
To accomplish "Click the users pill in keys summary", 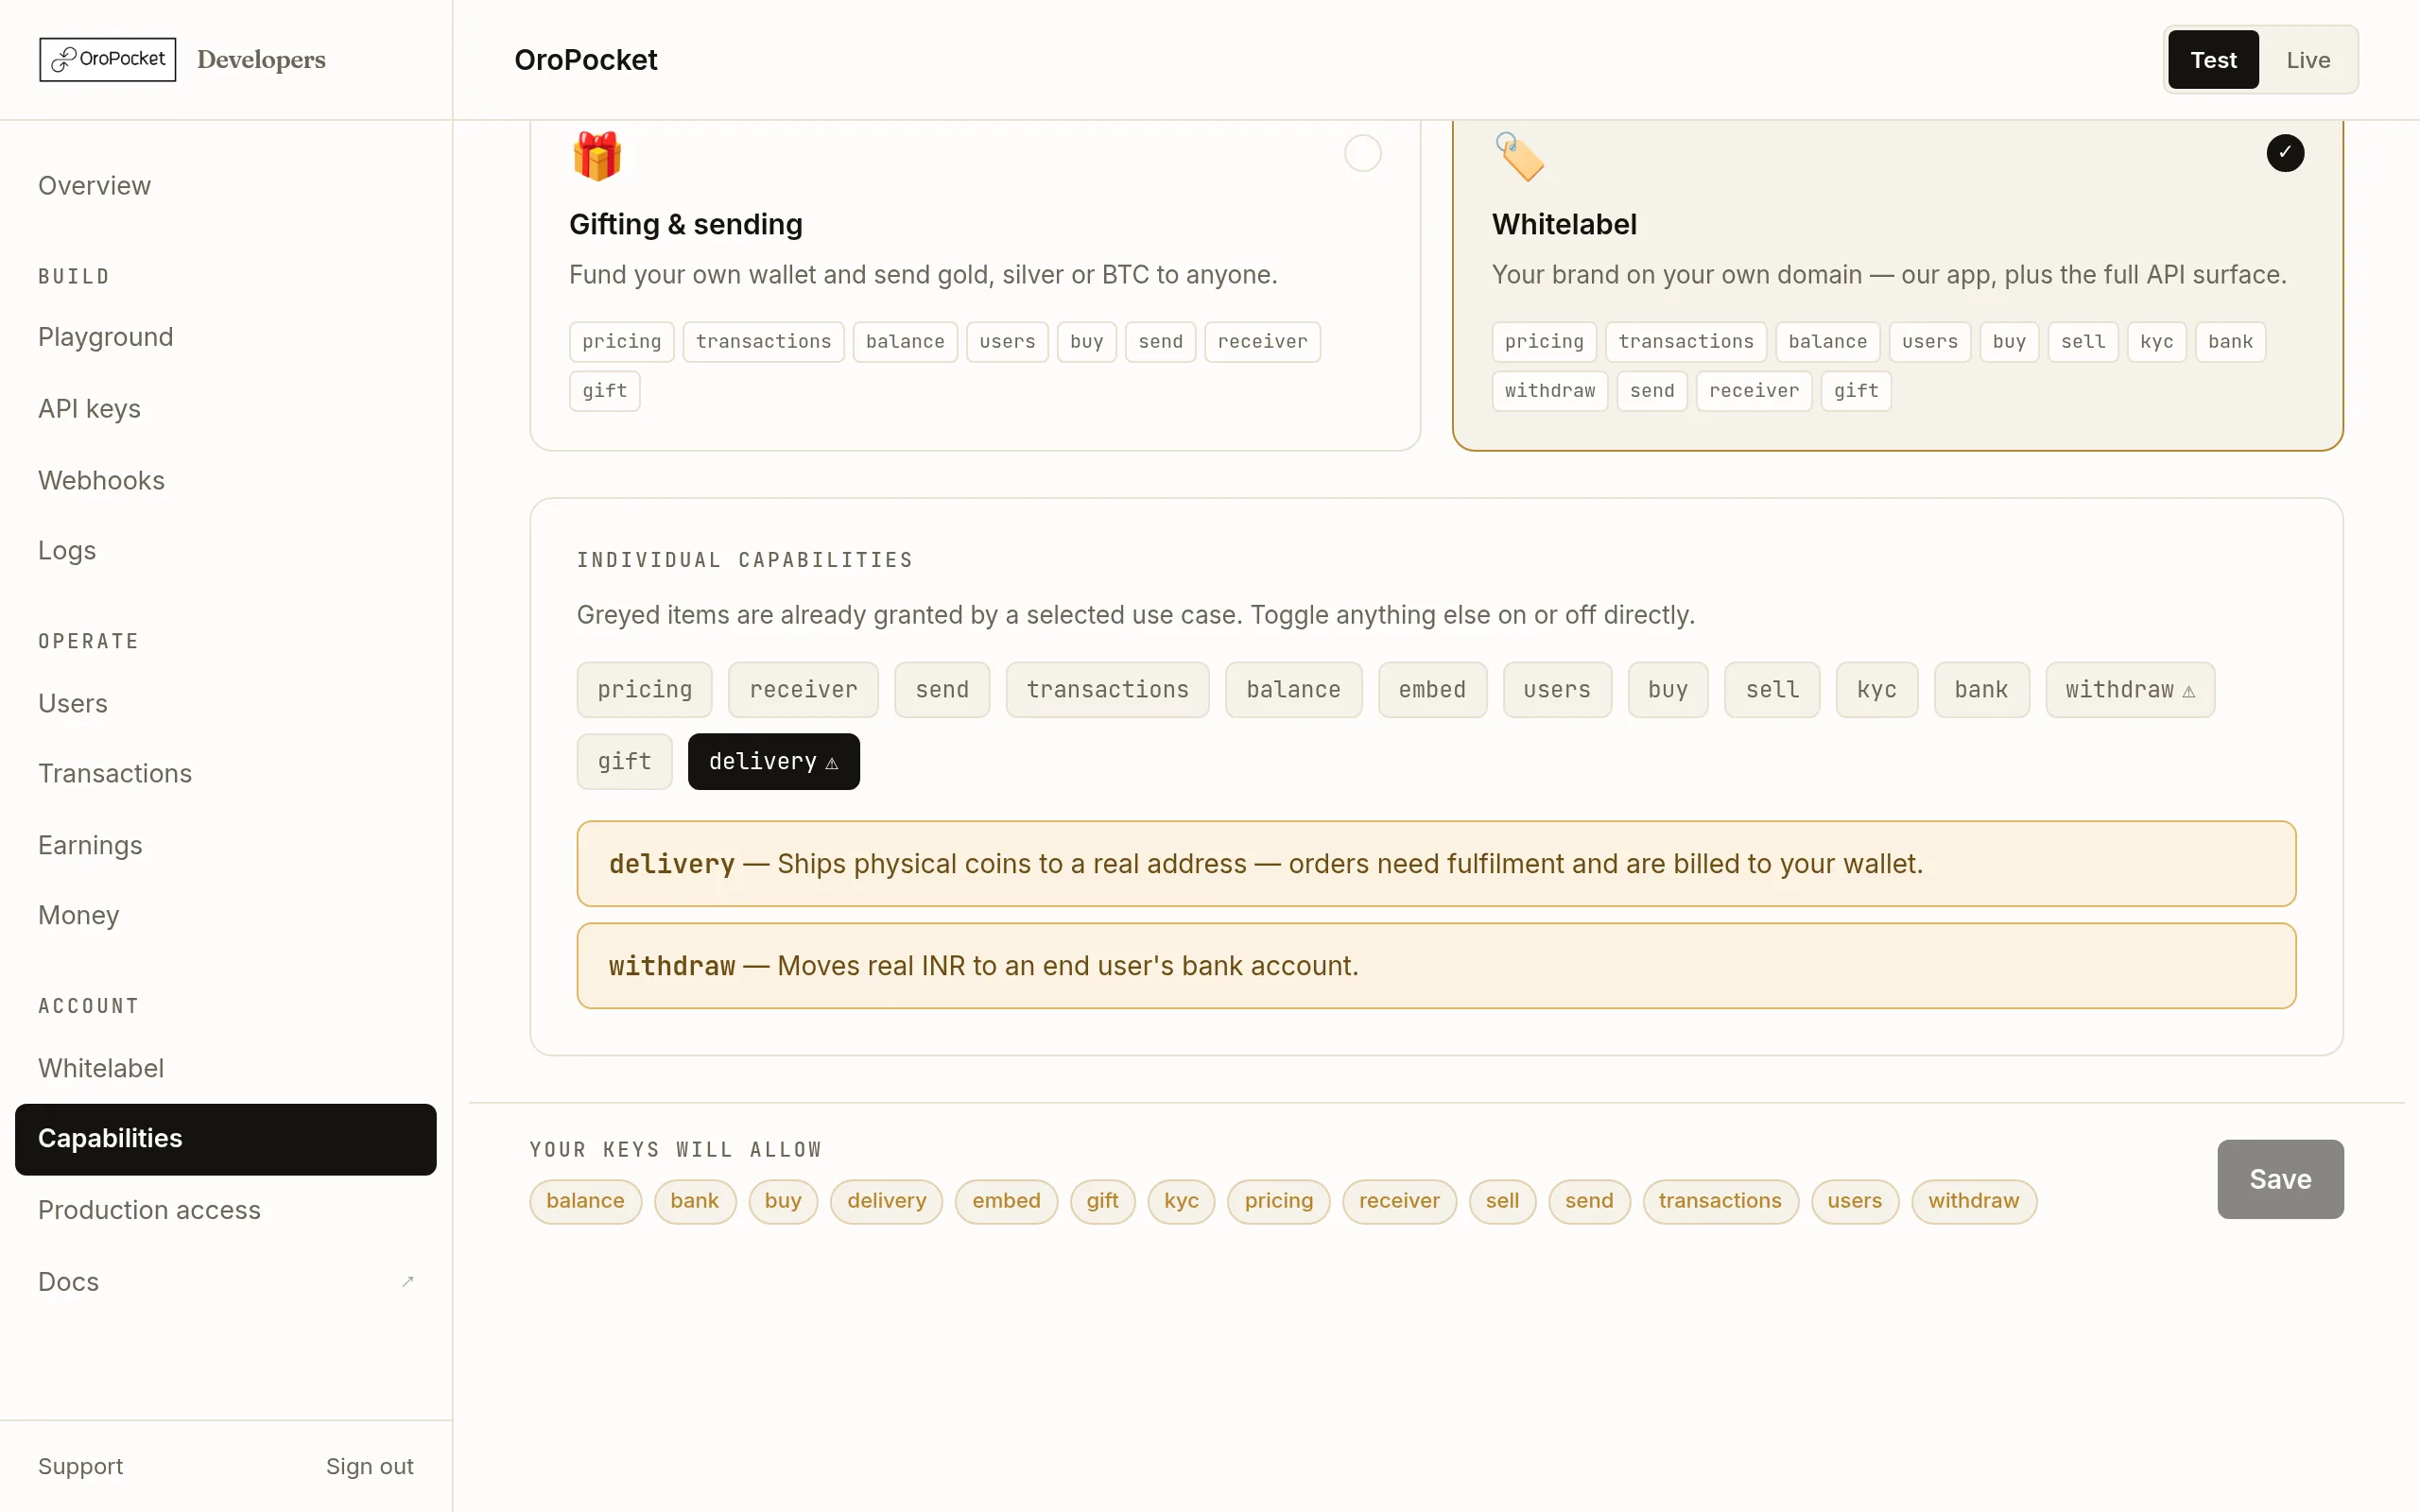I will 1854,1201.
